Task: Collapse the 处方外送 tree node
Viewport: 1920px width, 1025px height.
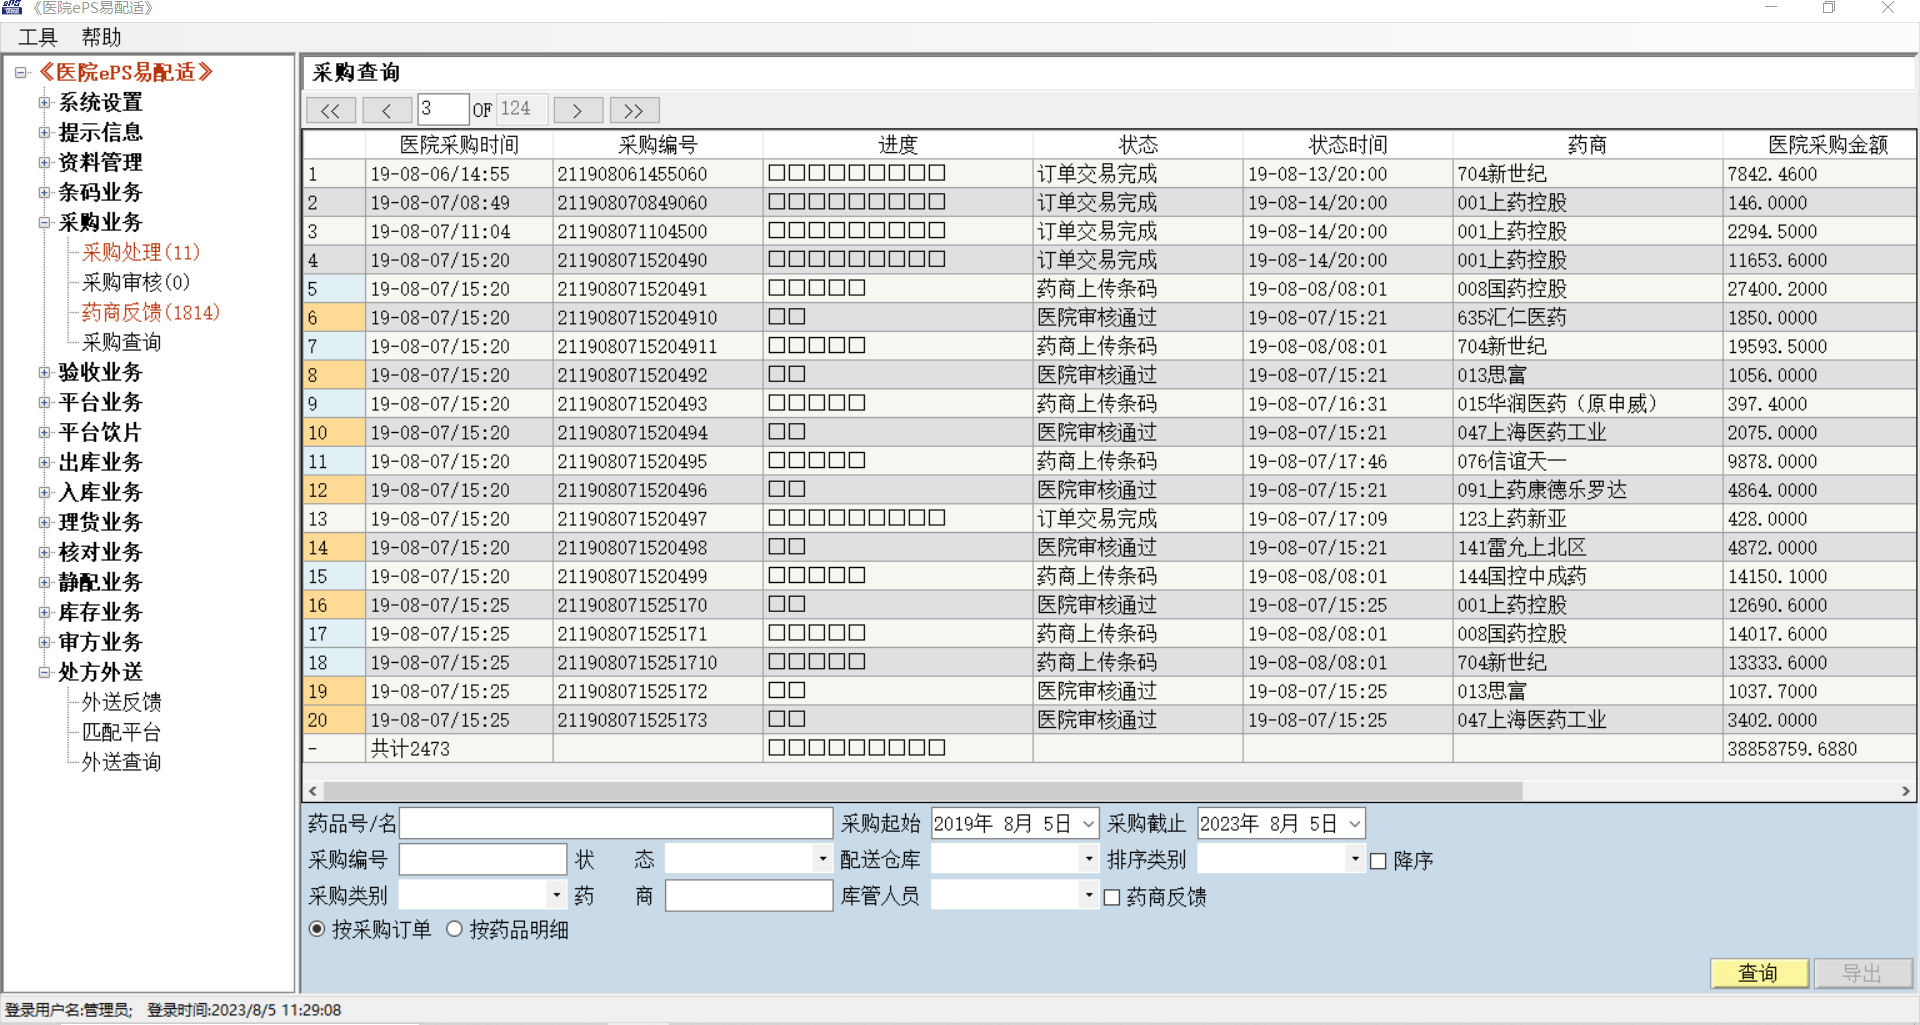Action: pos(44,672)
